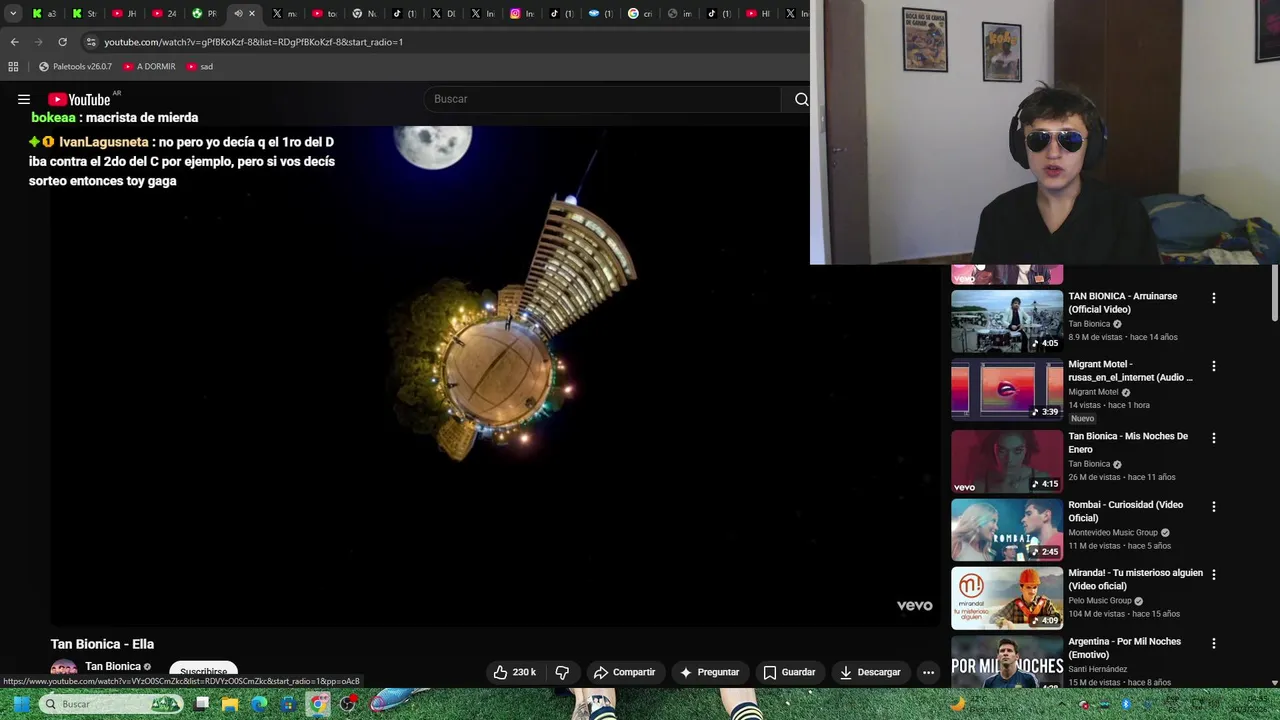Switch to the Instagram tab
Image resolution: width=1280 pixels, height=720 pixels.
(523, 13)
